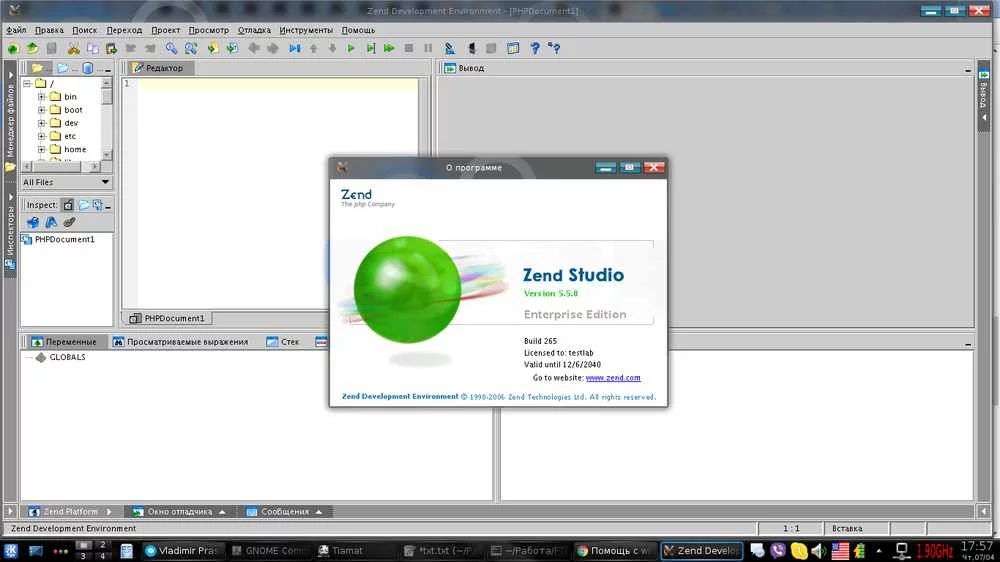Click the blue 'A' inspector sort icon

click(x=51, y=222)
